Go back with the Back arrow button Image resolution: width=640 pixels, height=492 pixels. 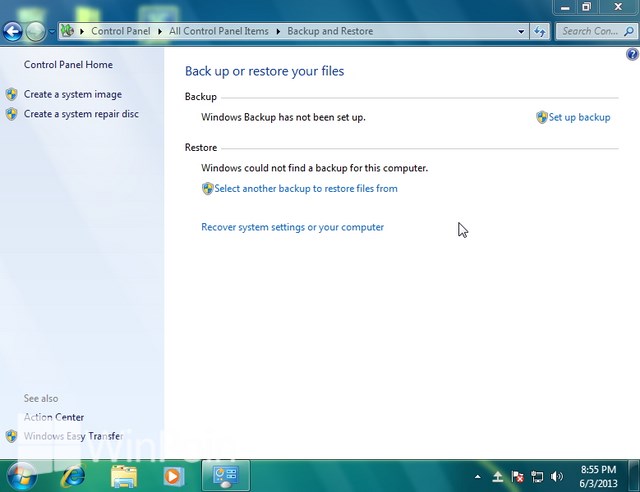[x=13, y=31]
